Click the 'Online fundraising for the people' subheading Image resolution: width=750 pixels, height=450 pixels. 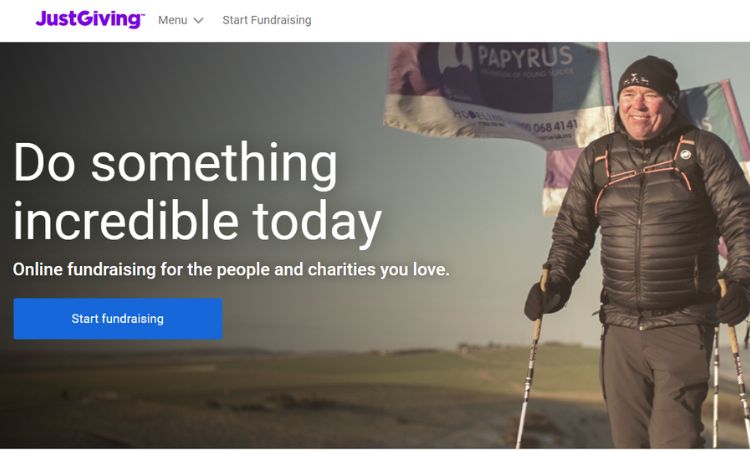[231, 270]
